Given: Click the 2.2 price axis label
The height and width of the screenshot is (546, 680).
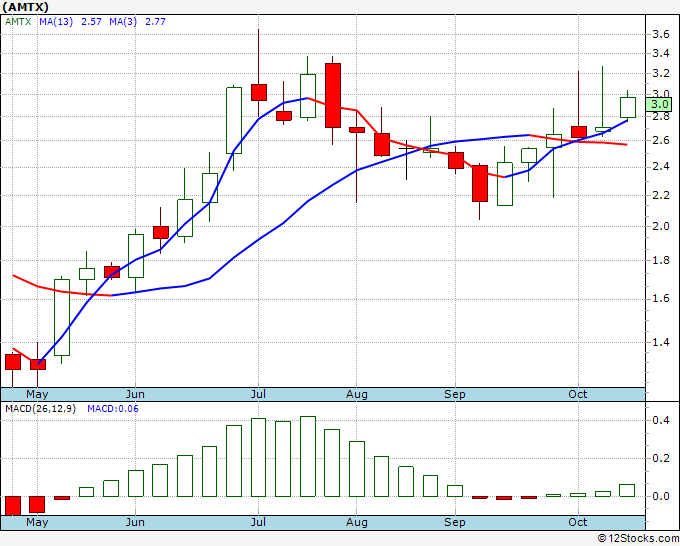Looking at the screenshot, I should coord(660,196).
